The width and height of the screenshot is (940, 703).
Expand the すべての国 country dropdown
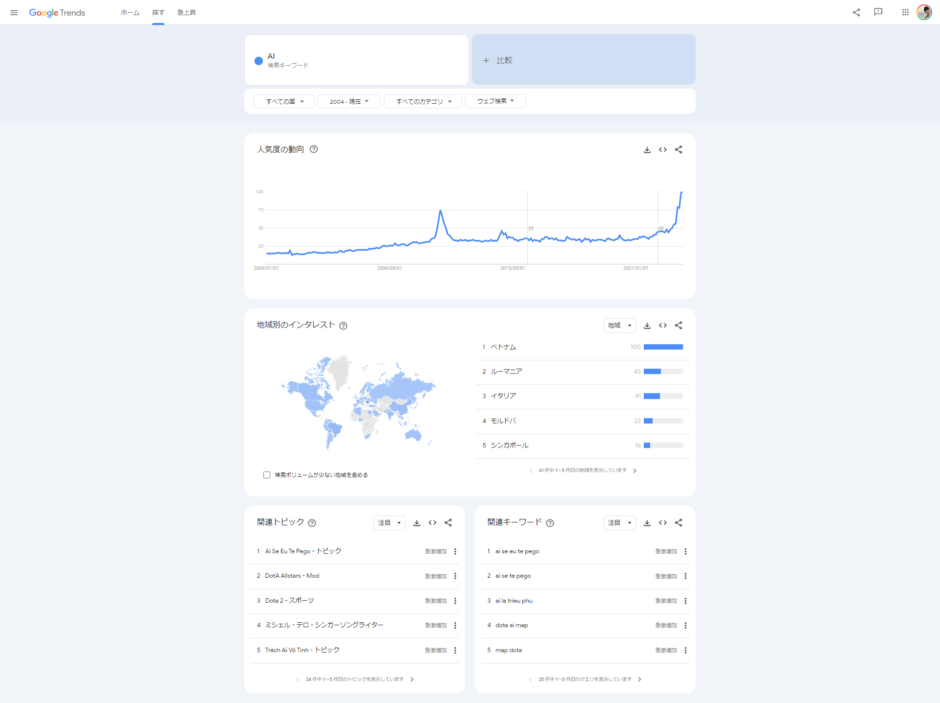click(284, 101)
